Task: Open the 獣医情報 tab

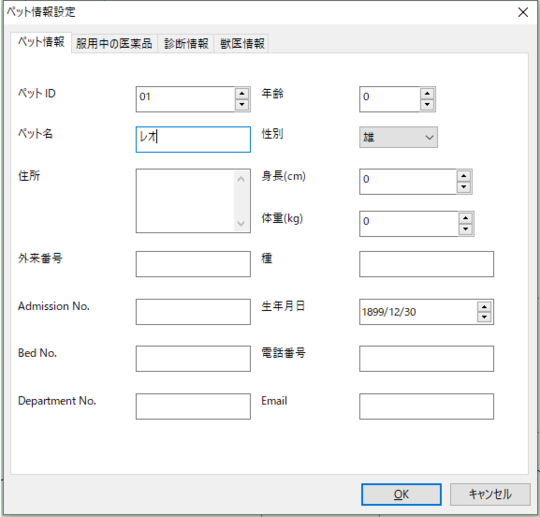Action: click(x=242, y=44)
